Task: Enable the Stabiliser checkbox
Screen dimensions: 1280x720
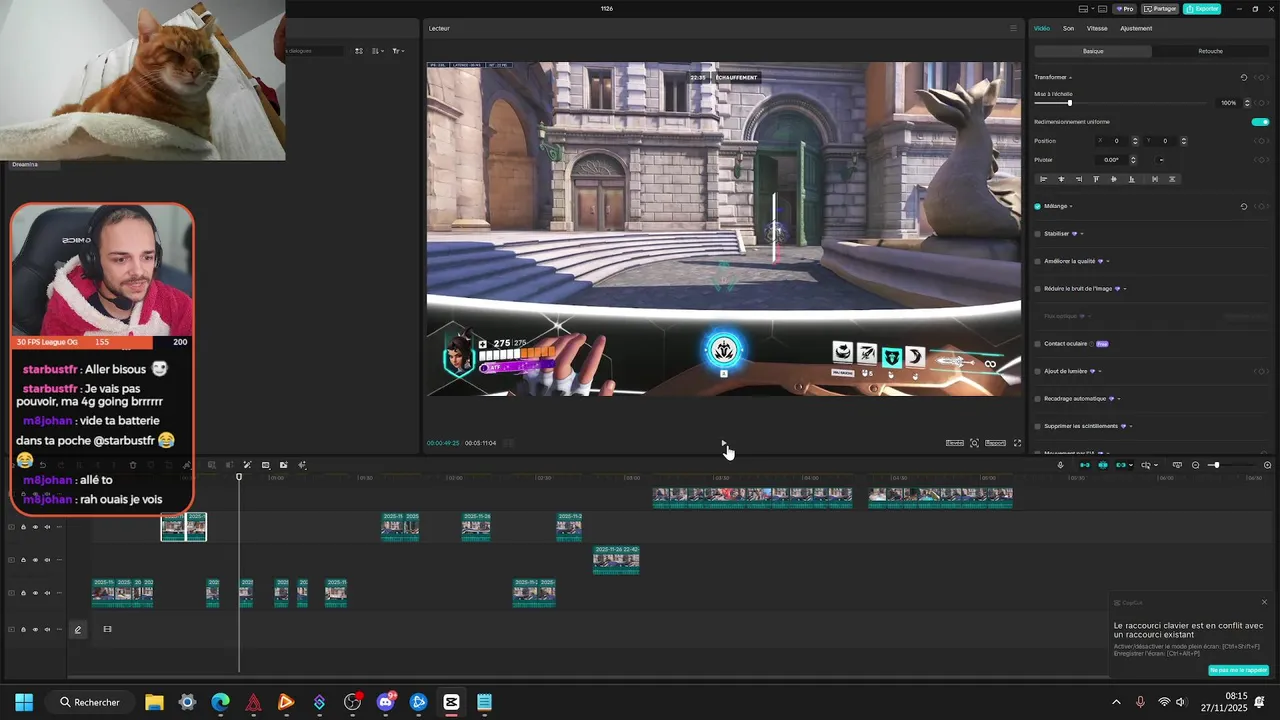Action: [x=1037, y=233]
